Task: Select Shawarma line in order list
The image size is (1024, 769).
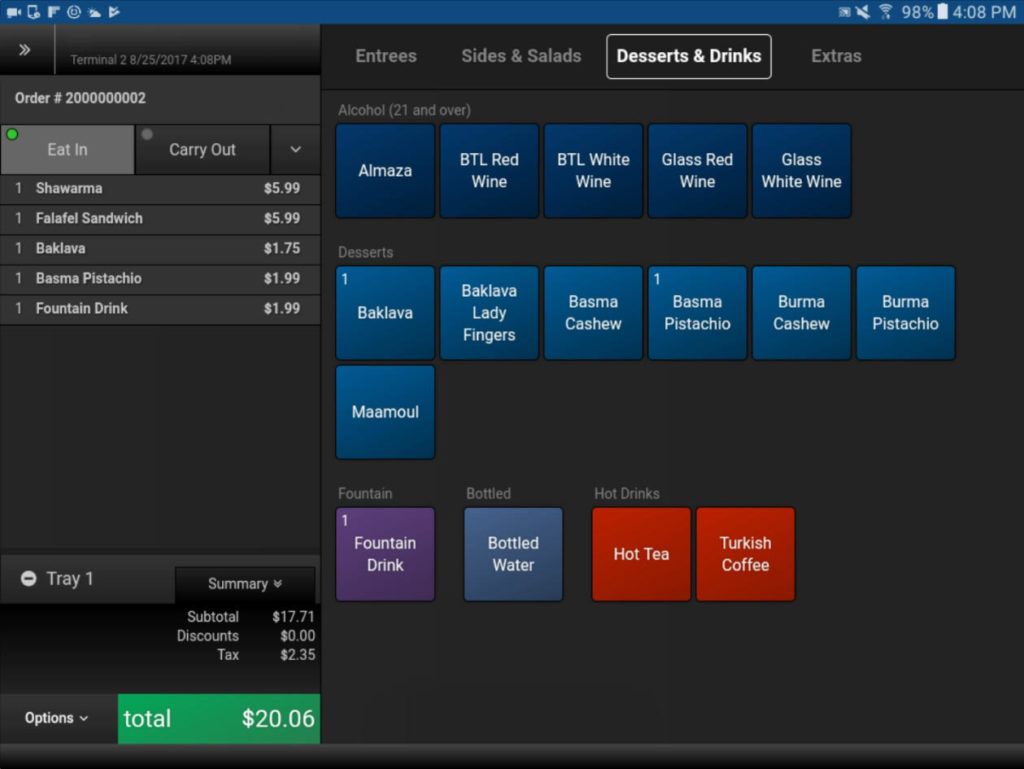Action: tap(160, 188)
